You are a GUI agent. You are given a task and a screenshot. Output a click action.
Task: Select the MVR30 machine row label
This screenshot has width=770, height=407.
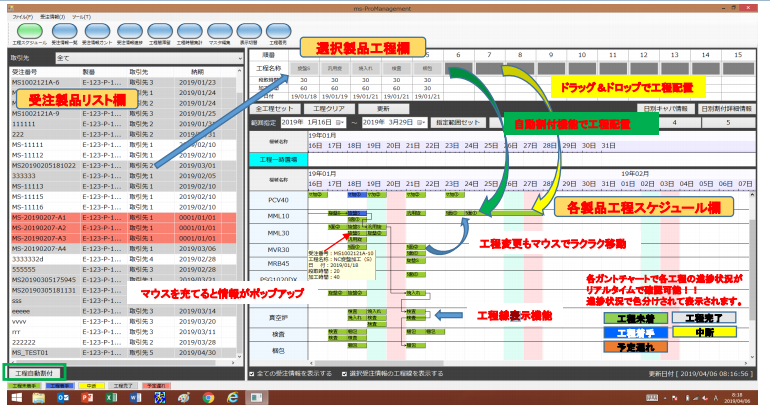point(278,249)
